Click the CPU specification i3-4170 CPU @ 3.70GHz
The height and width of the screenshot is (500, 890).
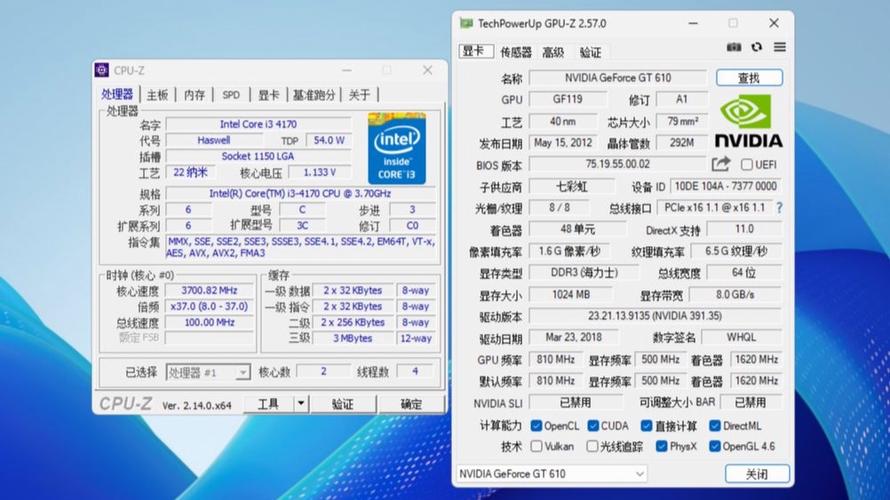300,193
